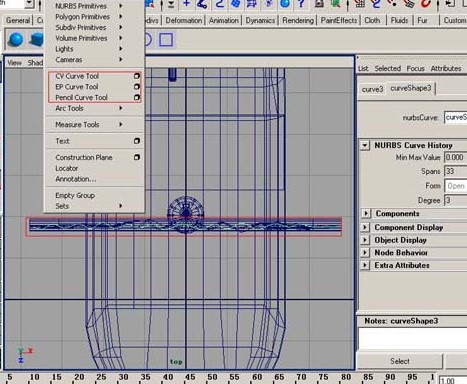Choose Annotation... menu entry

tap(76, 179)
